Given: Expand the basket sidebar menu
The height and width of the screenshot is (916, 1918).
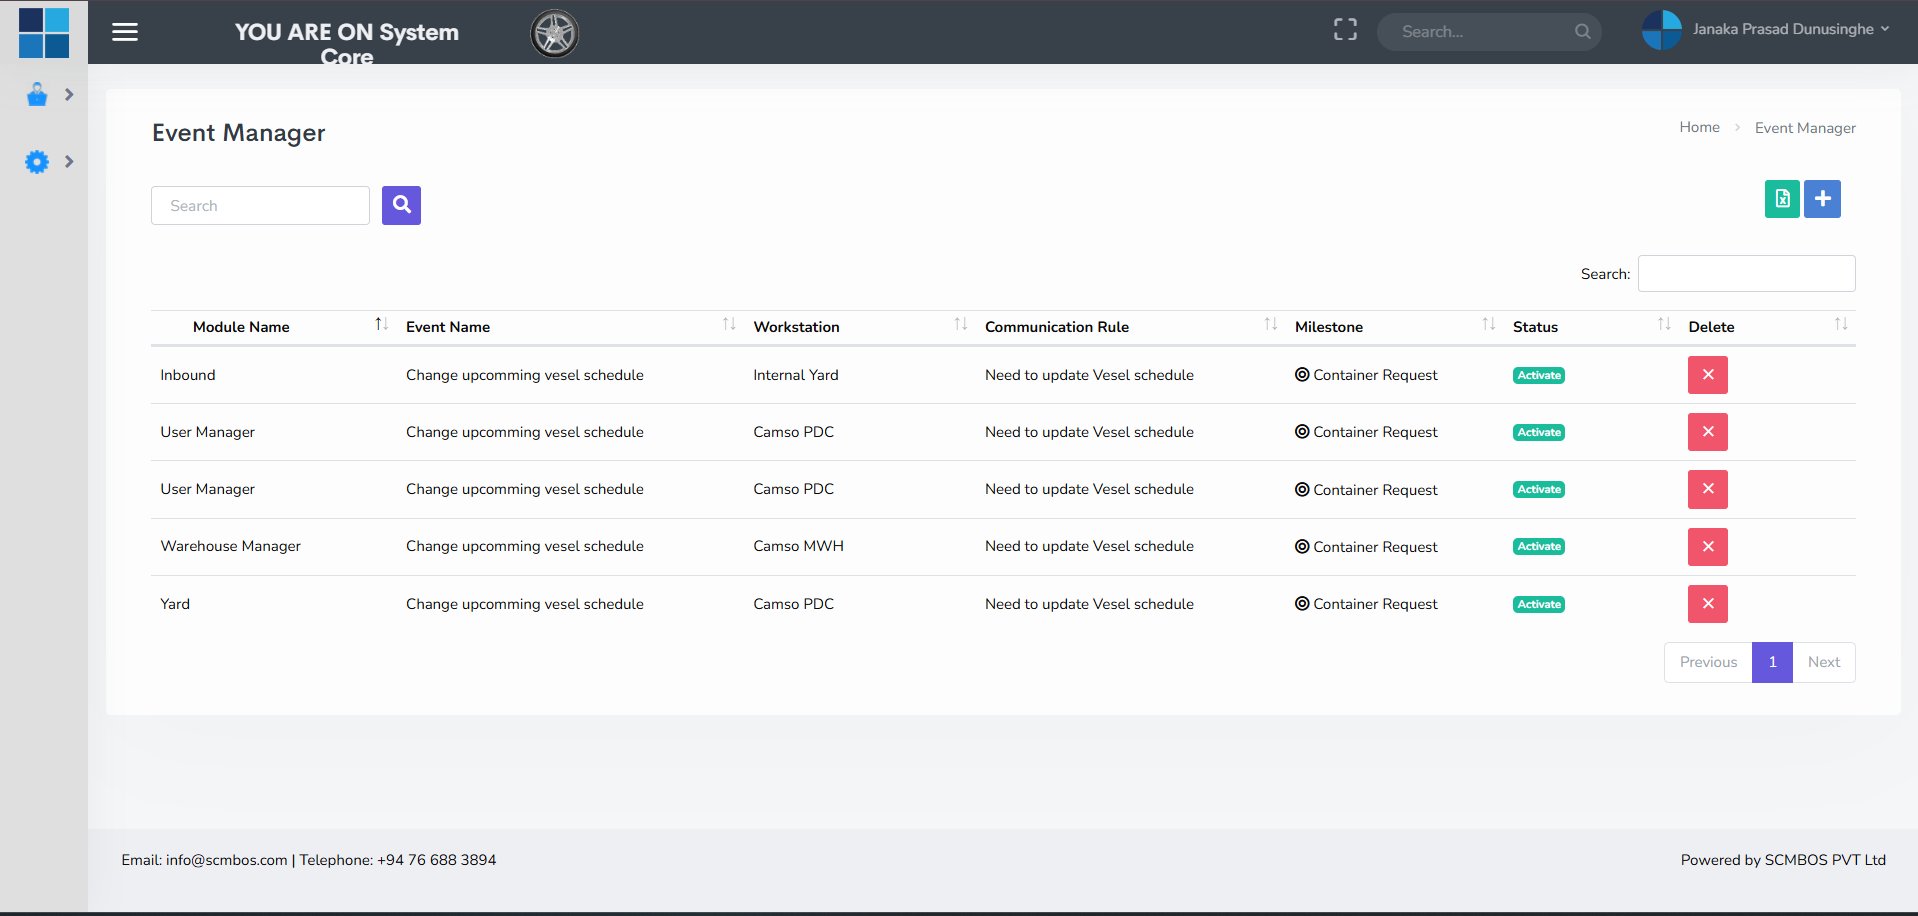Looking at the screenshot, I should click(48, 95).
